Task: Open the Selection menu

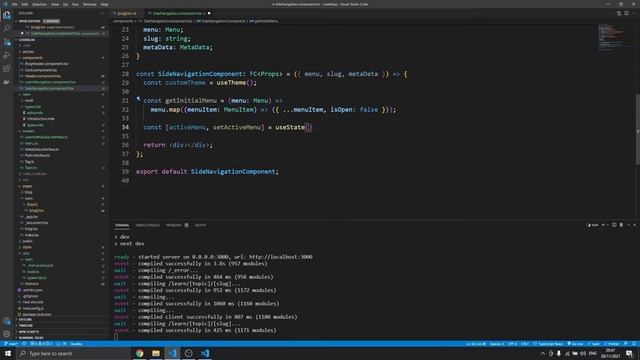Action: (39, 4)
